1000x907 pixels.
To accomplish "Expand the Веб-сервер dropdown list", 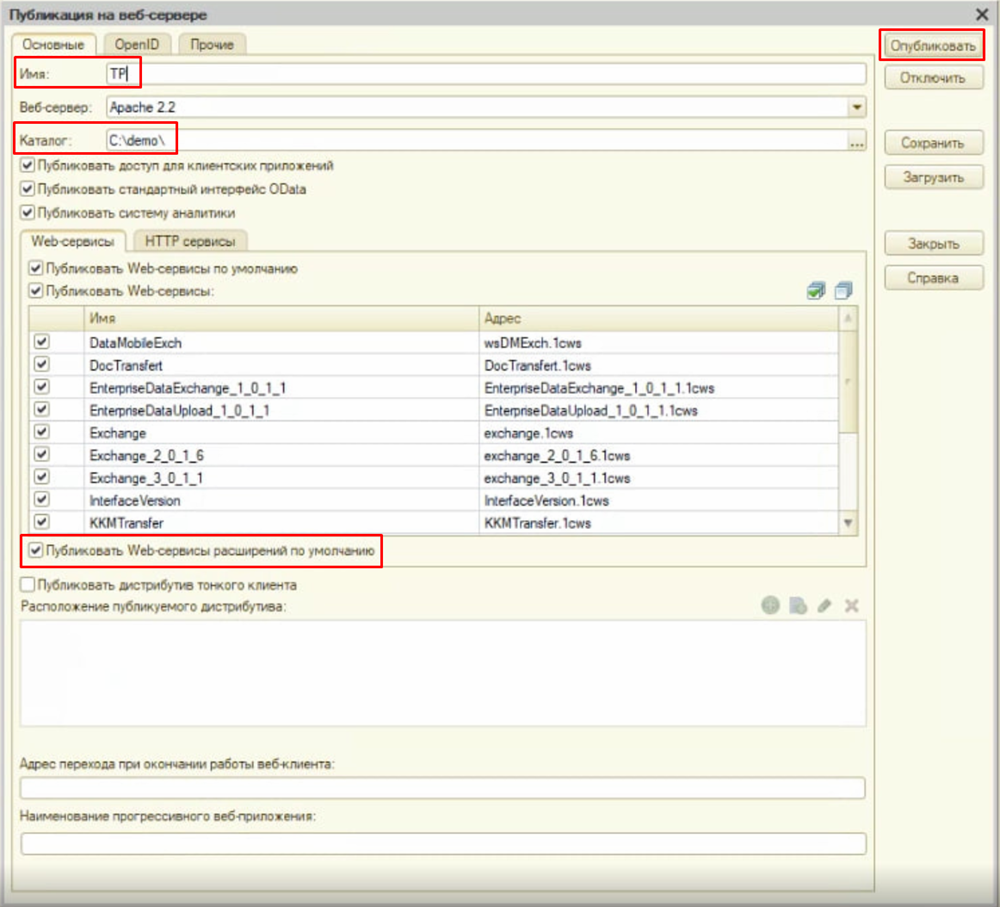I will [x=856, y=106].
